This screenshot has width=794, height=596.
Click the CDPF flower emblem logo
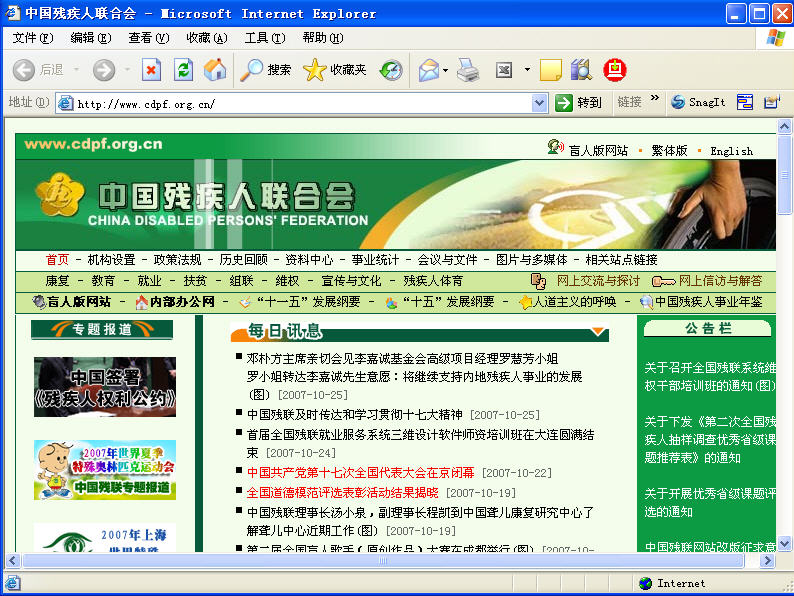60,195
